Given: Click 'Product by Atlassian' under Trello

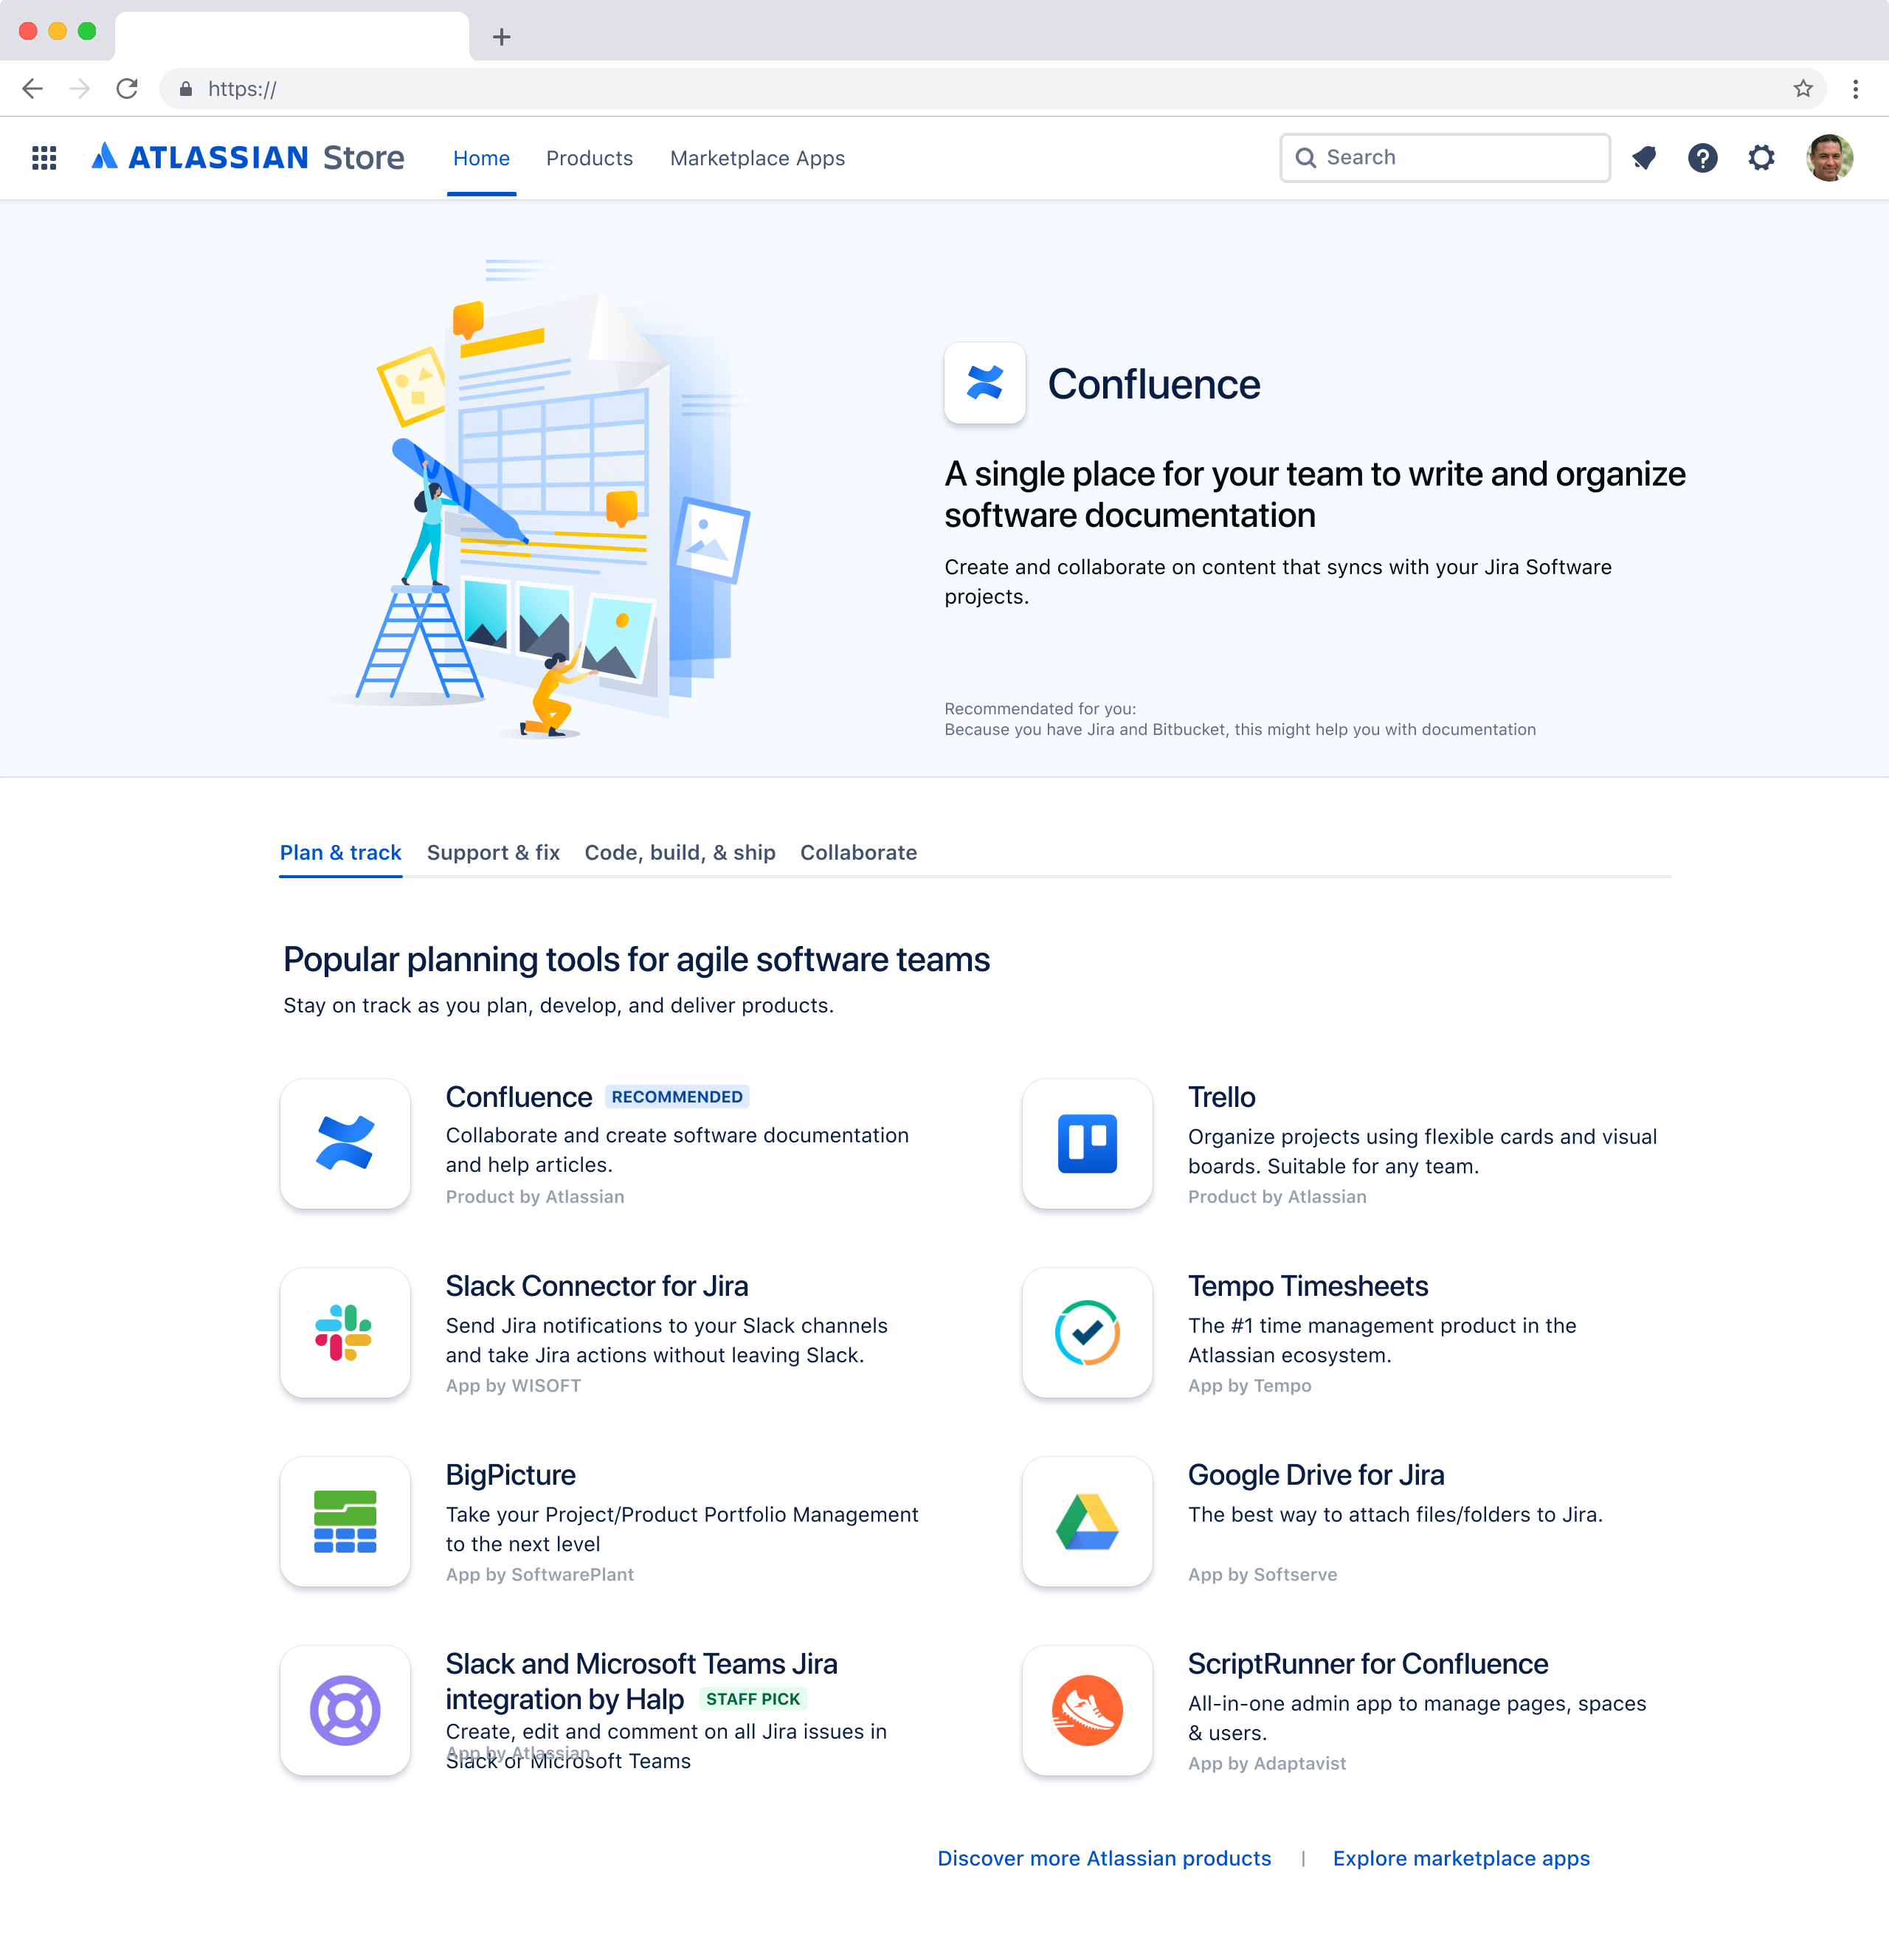Looking at the screenshot, I should point(1277,1197).
